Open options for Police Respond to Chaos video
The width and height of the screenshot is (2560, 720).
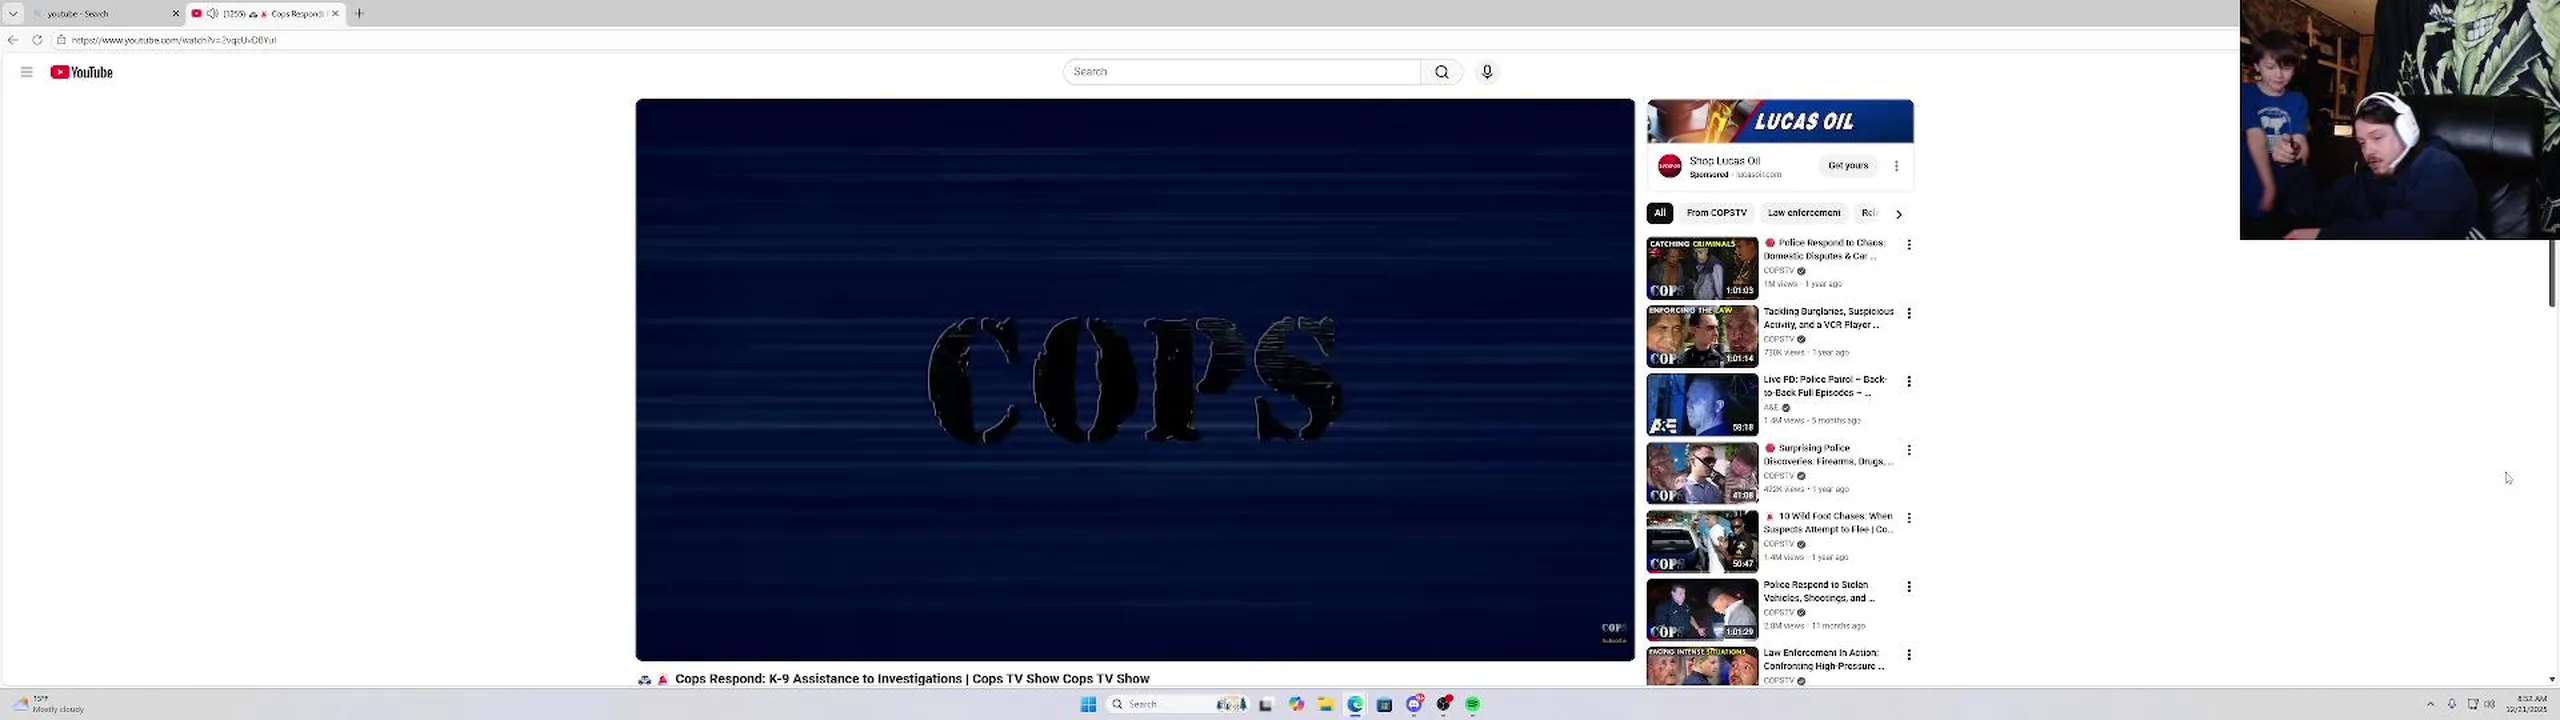coord(1909,245)
